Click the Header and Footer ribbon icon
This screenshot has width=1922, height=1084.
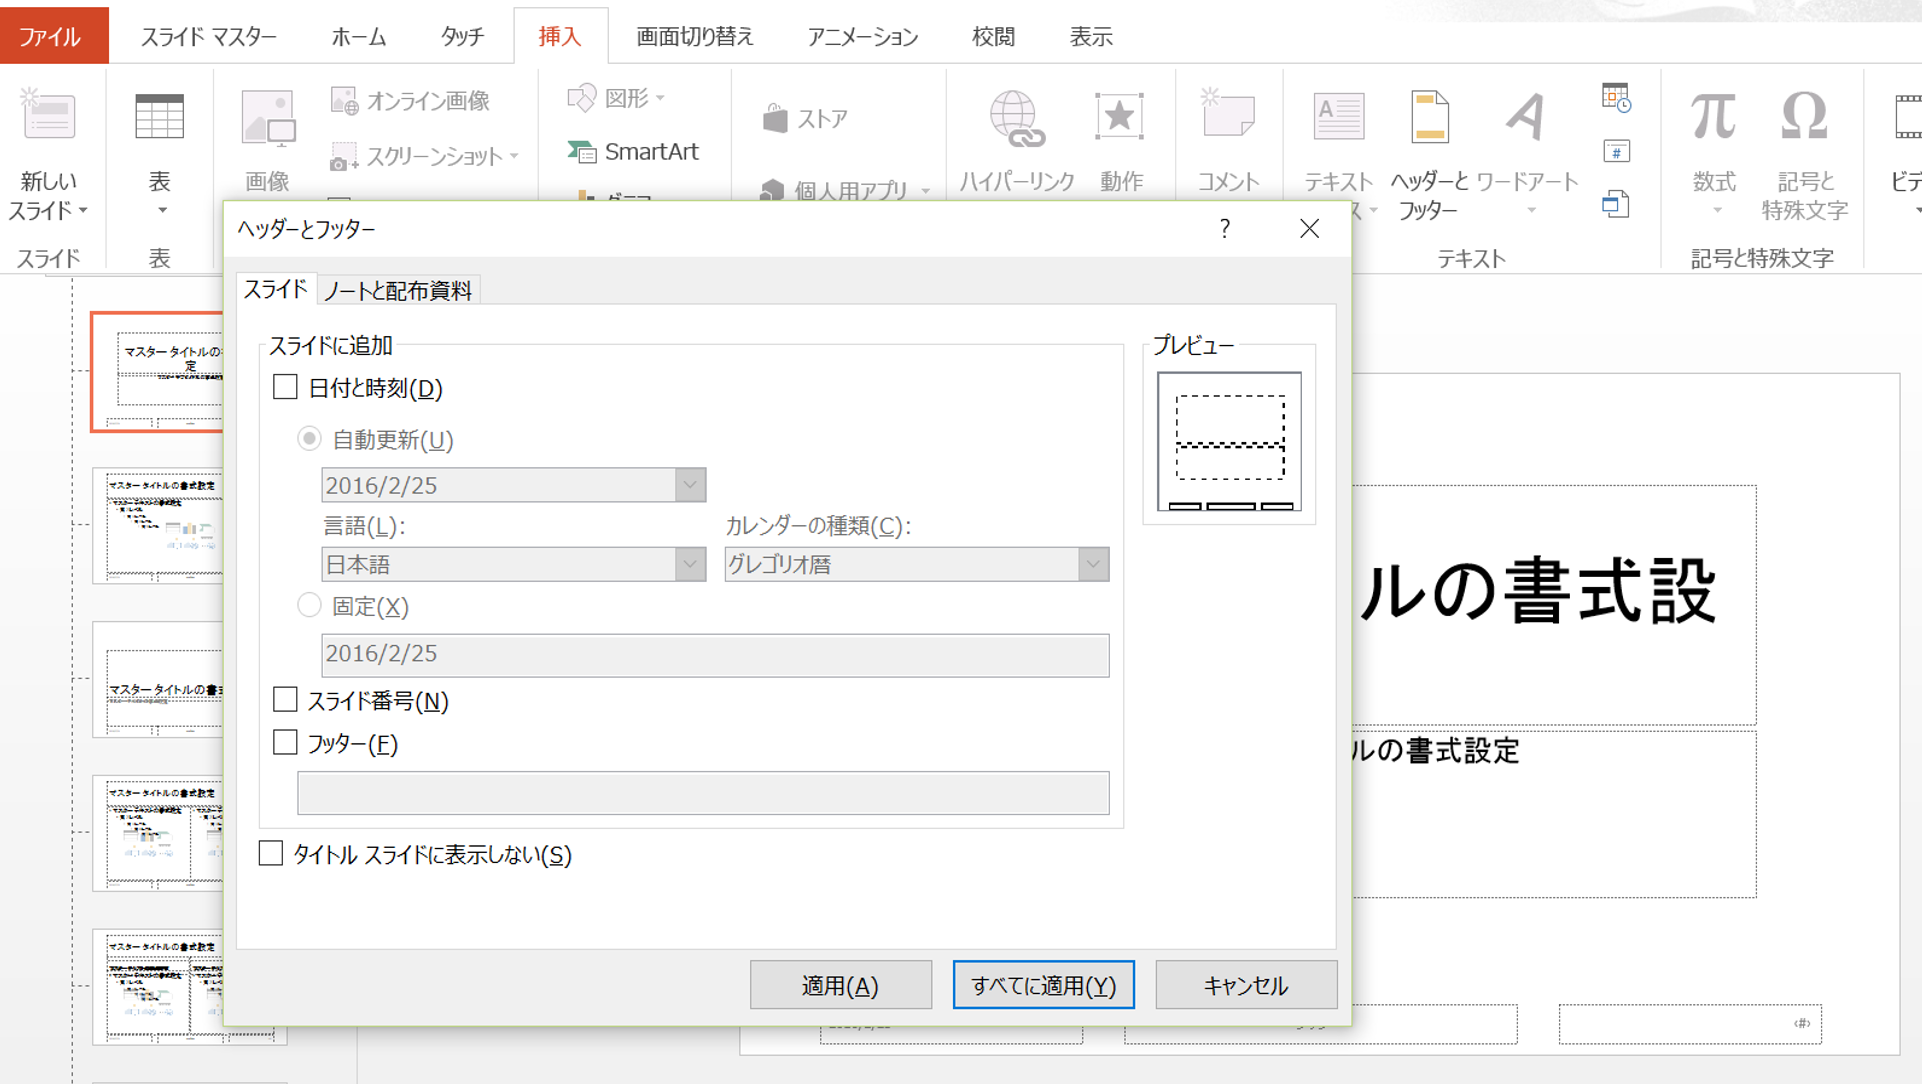click(x=1429, y=118)
